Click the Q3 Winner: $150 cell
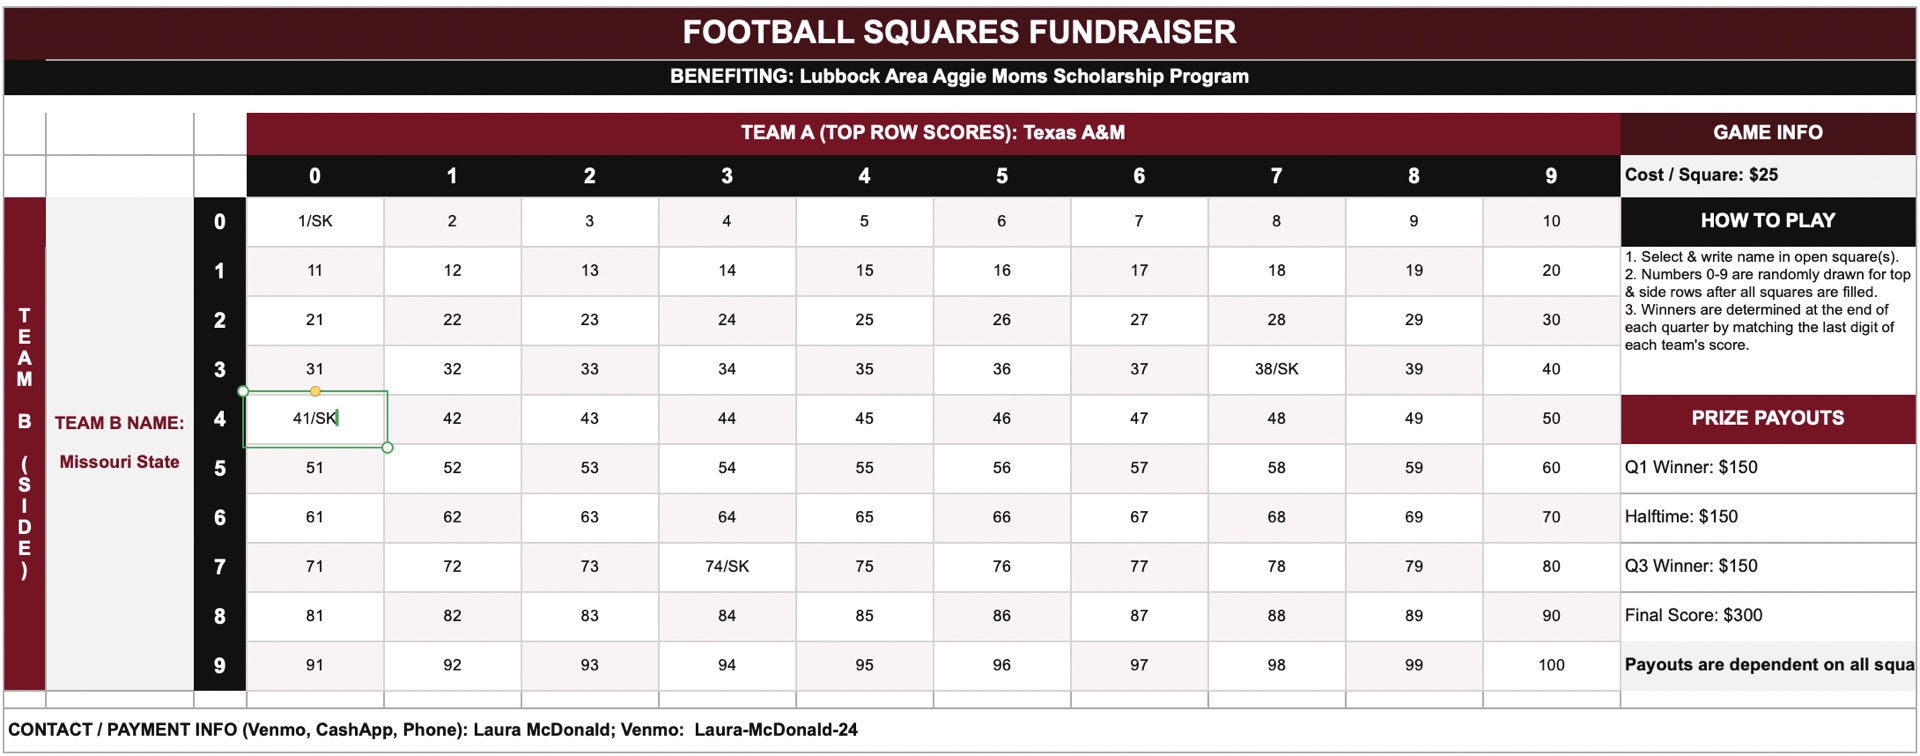The width and height of the screenshot is (1920, 756). (x=1768, y=566)
